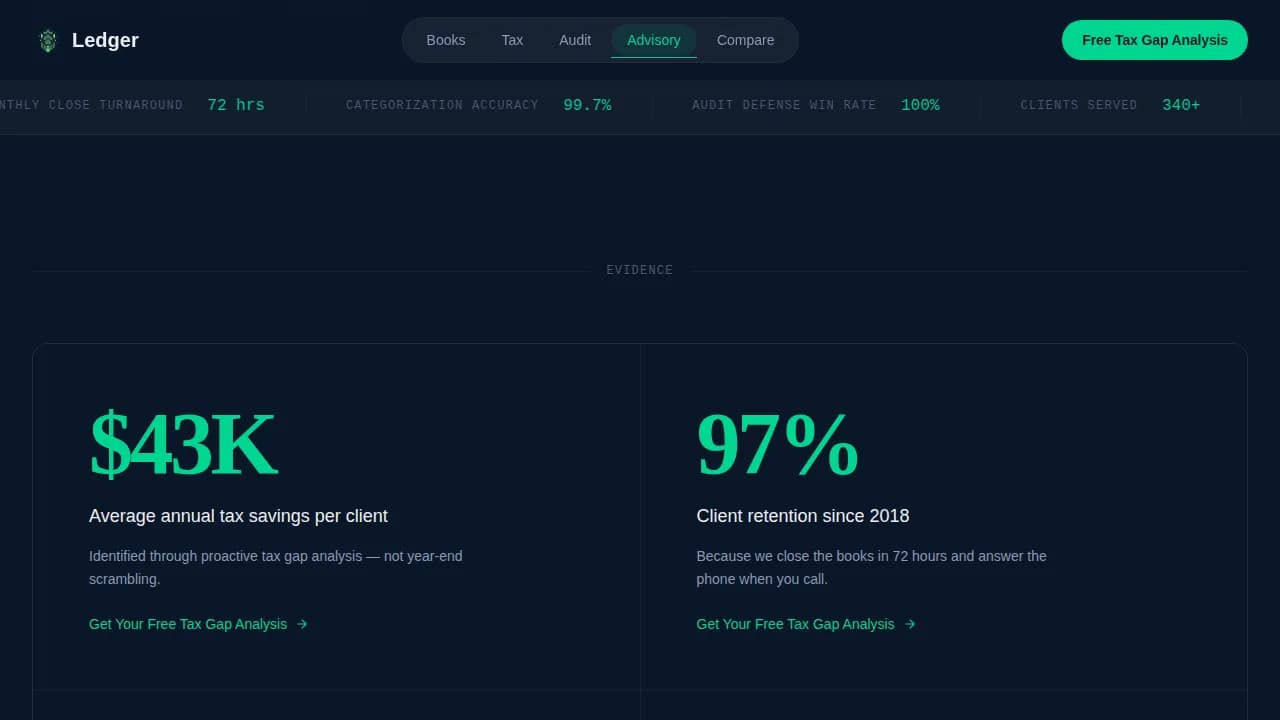This screenshot has height=720, width=1280.
Task: Click the arrow icon under tax savings
Action: (x=302, y=624)
